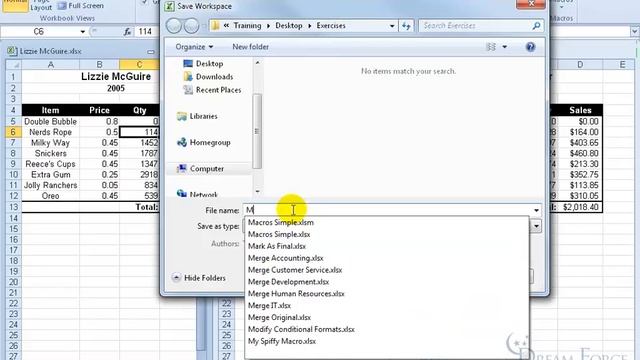
Task: Click the Back navigation arrow in Save Workspace
Action: tap(174, 26)
